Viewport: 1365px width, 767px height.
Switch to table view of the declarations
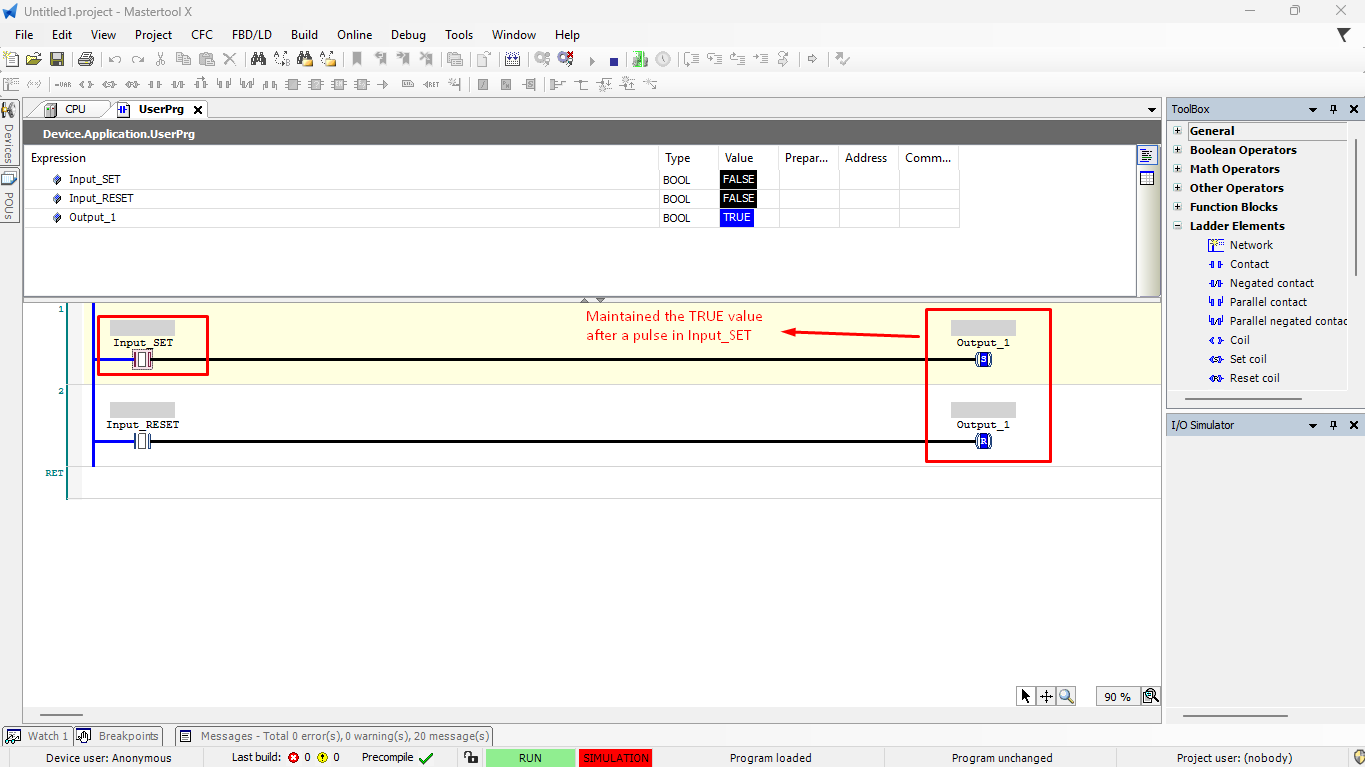point(1146,179)
